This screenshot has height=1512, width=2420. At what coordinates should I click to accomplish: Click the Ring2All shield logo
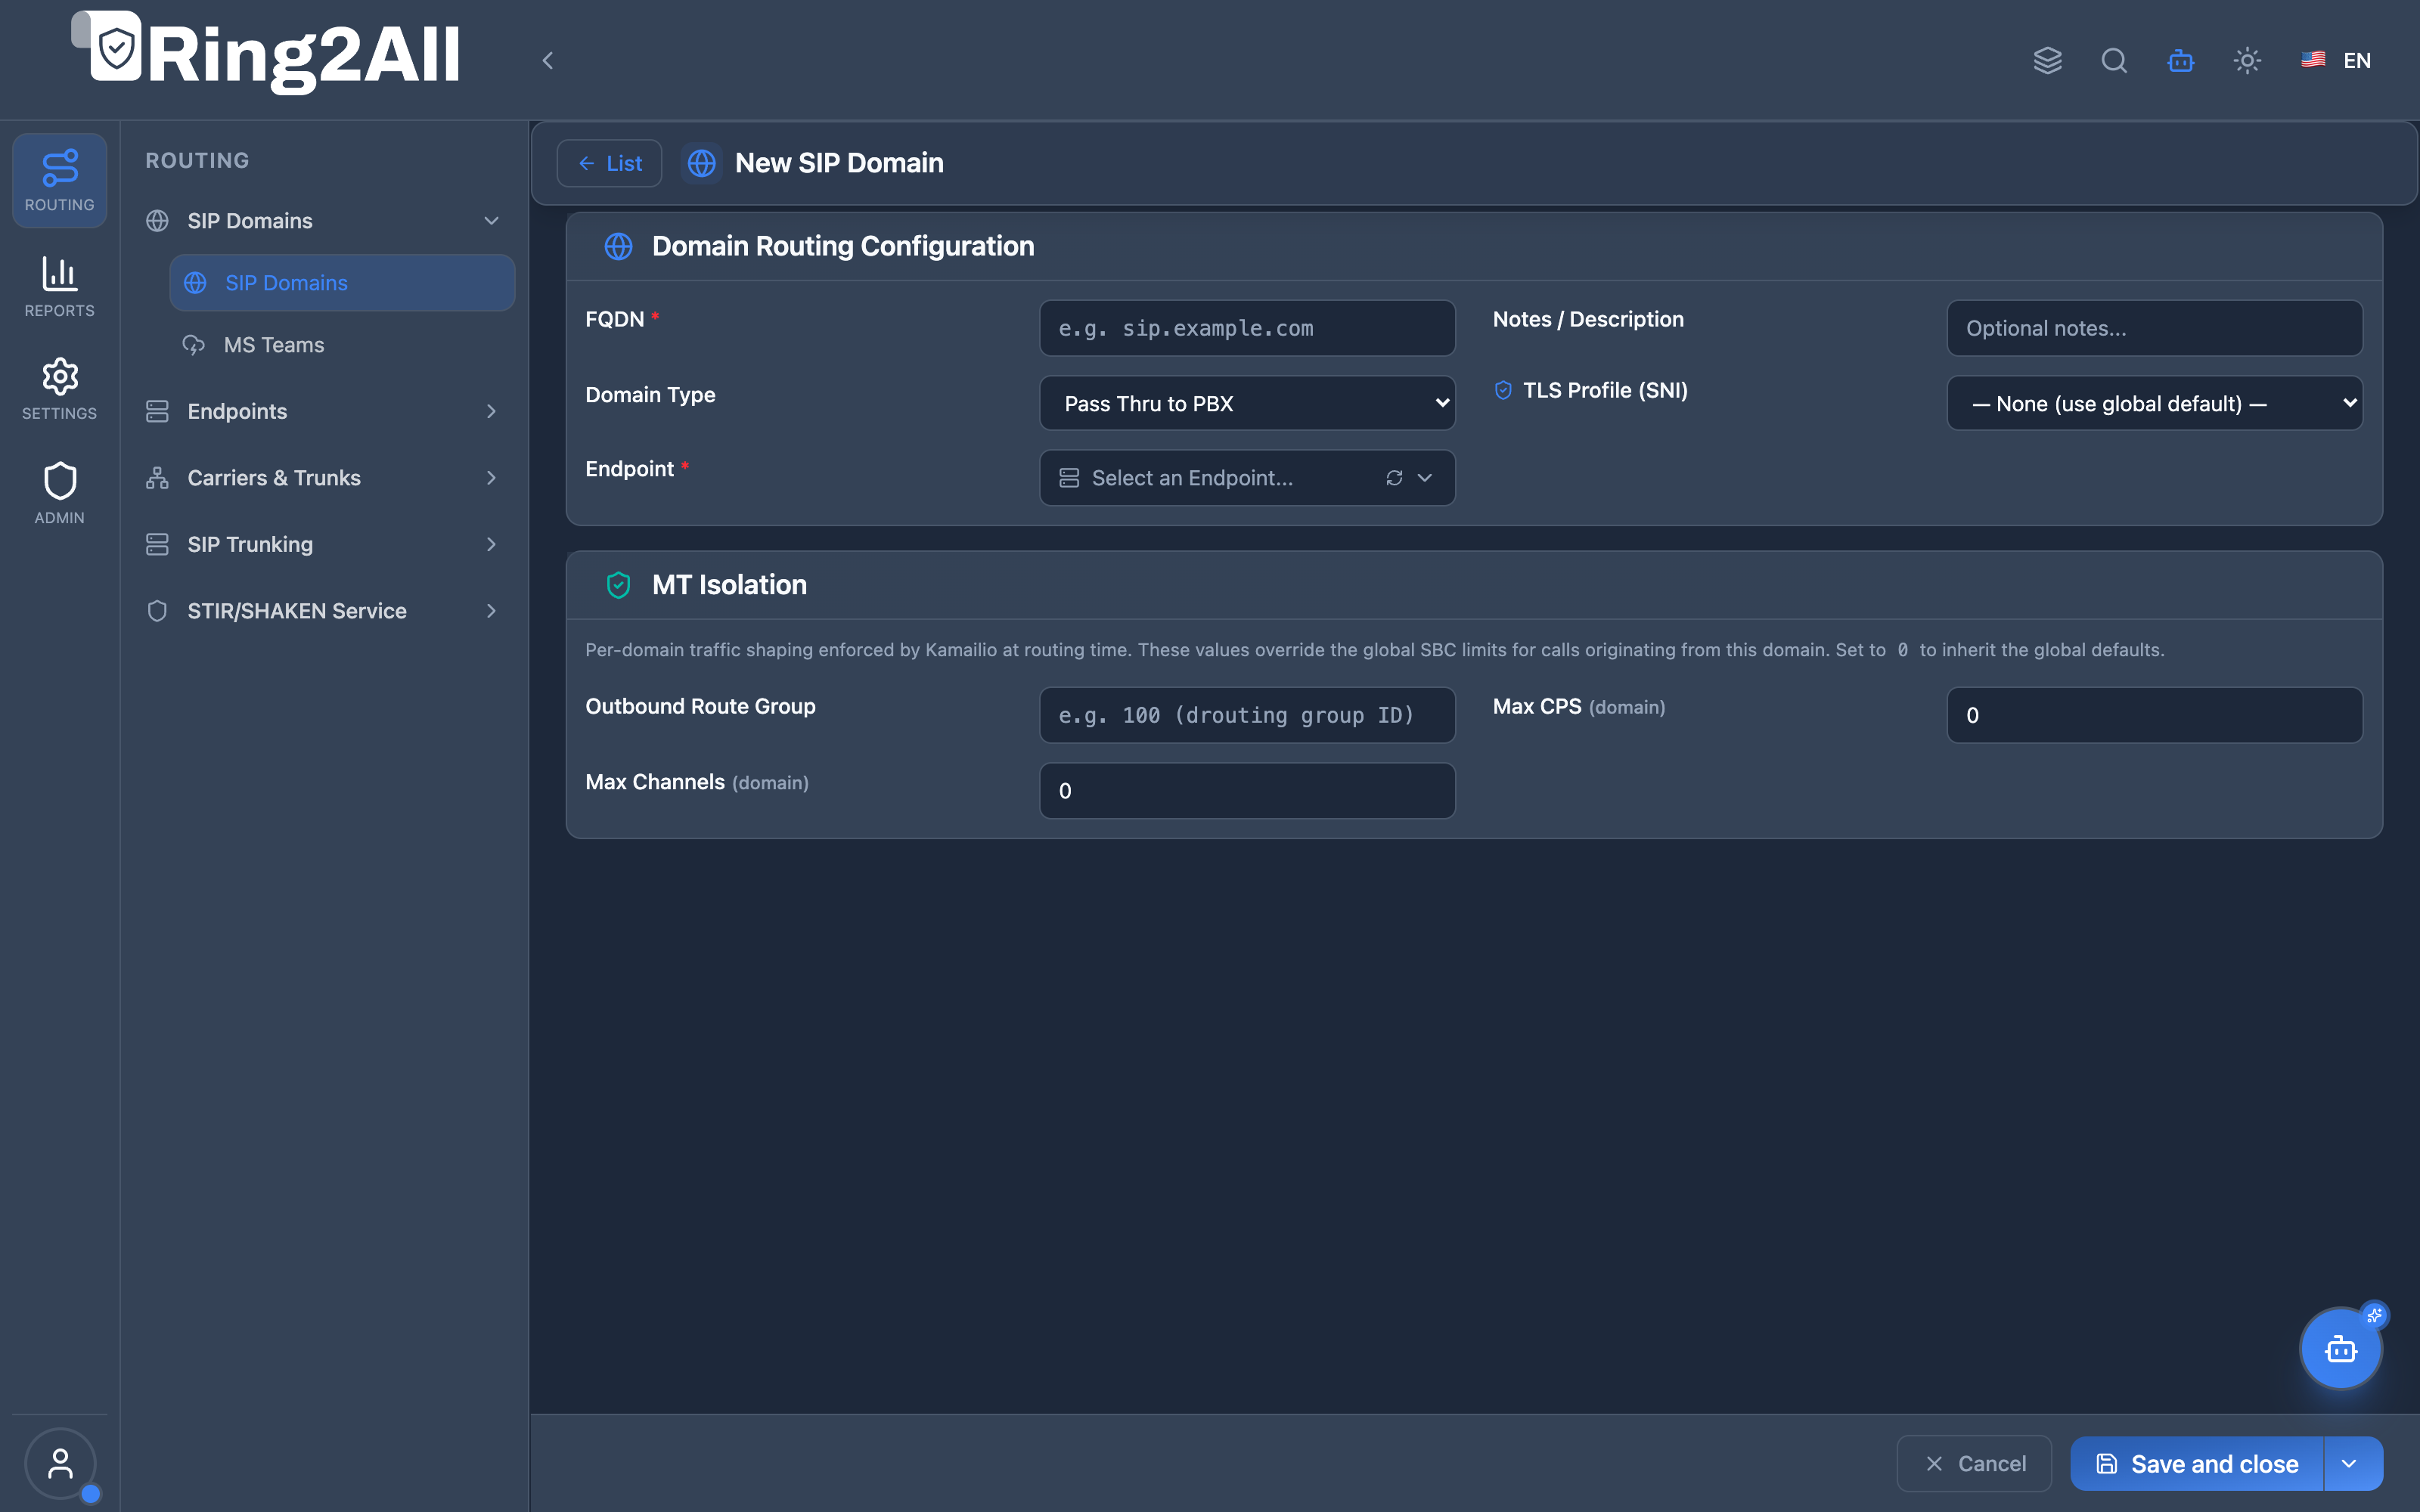click(116, 47)
